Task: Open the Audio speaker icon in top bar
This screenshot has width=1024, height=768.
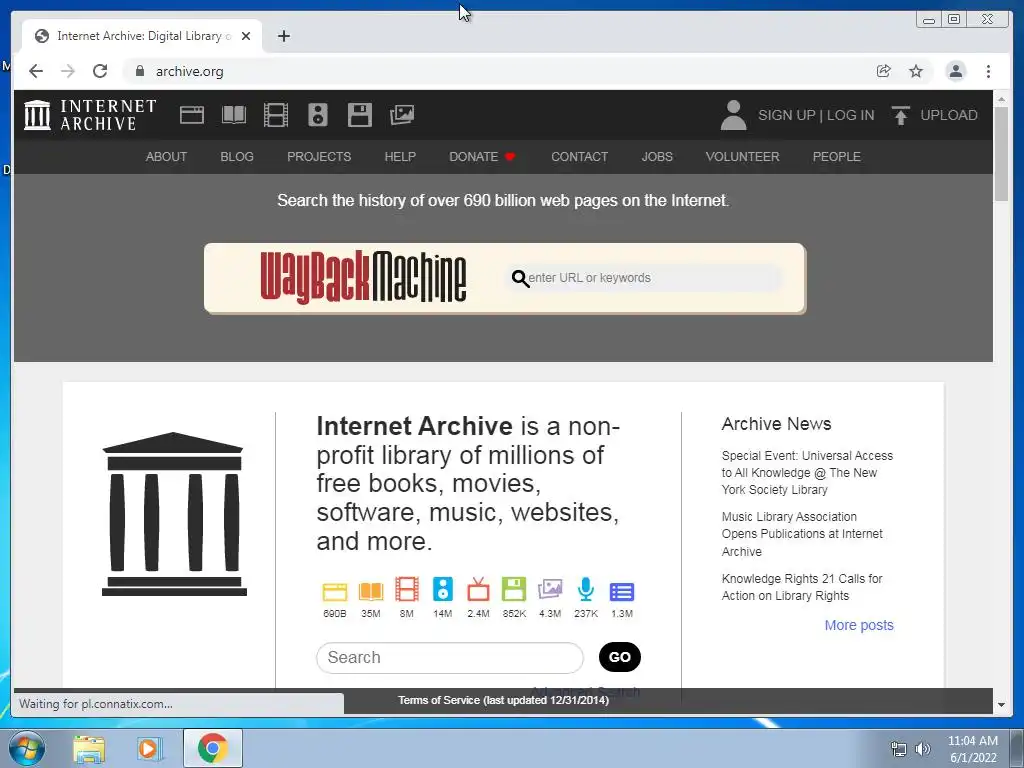Action: click(317, 115)
